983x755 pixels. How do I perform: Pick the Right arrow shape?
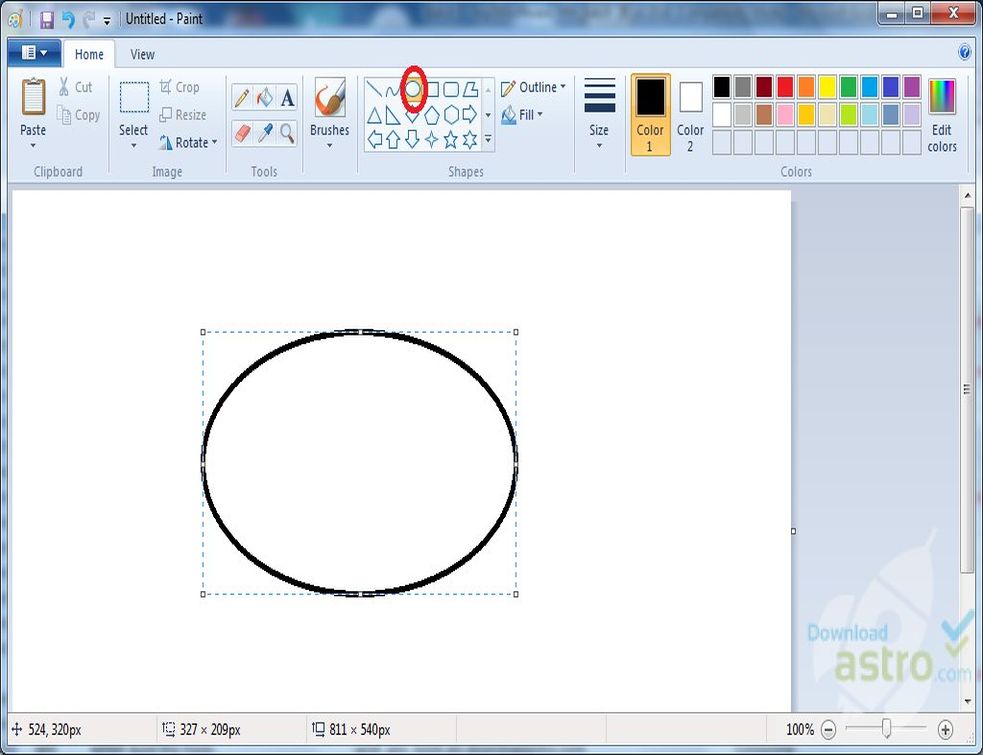470,115
